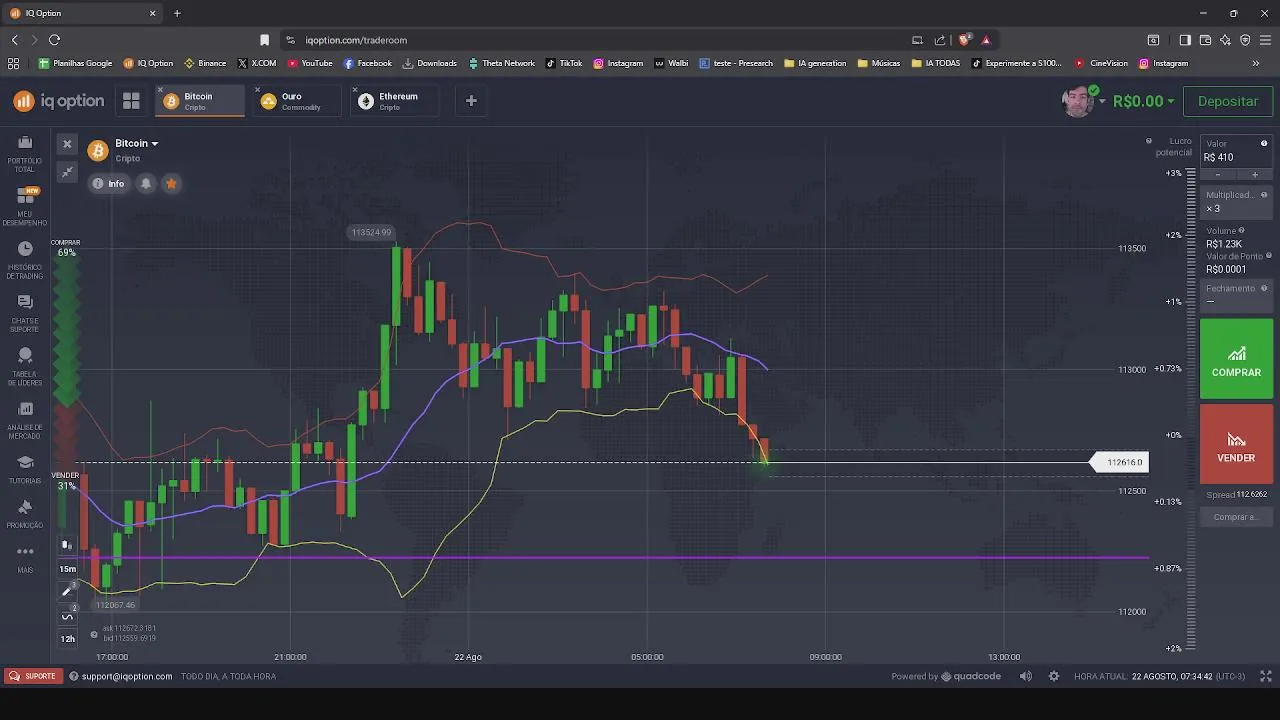This screenshot has width=1280, height=720.
Task: Close the Ouro asset tab
Action: click(257, 90)
